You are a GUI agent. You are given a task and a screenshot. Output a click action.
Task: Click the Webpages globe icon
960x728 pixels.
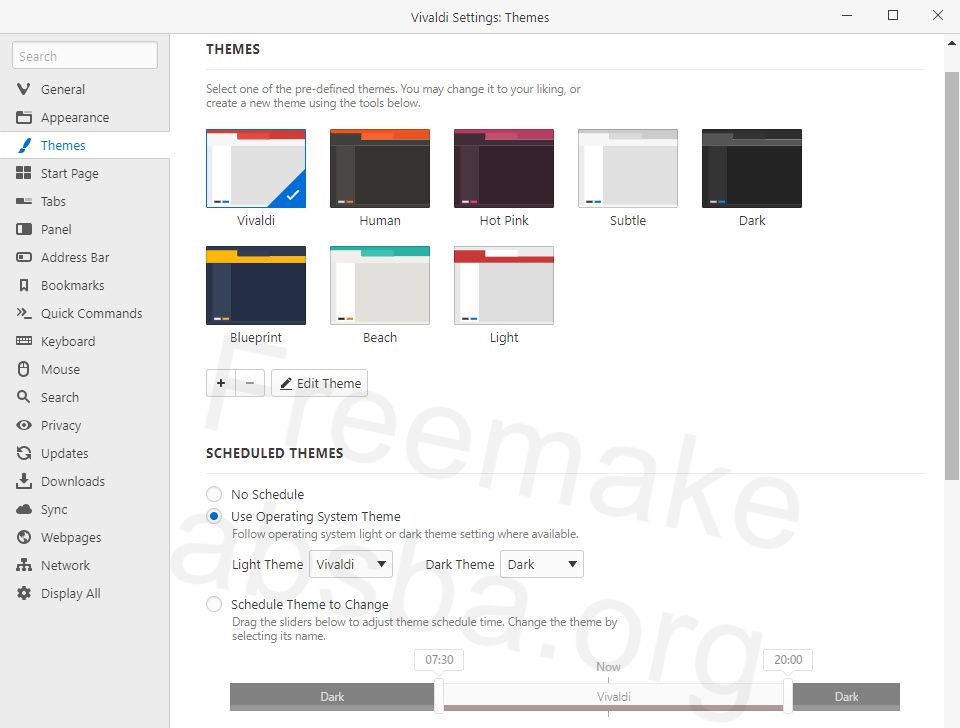[x=24, y=537]
